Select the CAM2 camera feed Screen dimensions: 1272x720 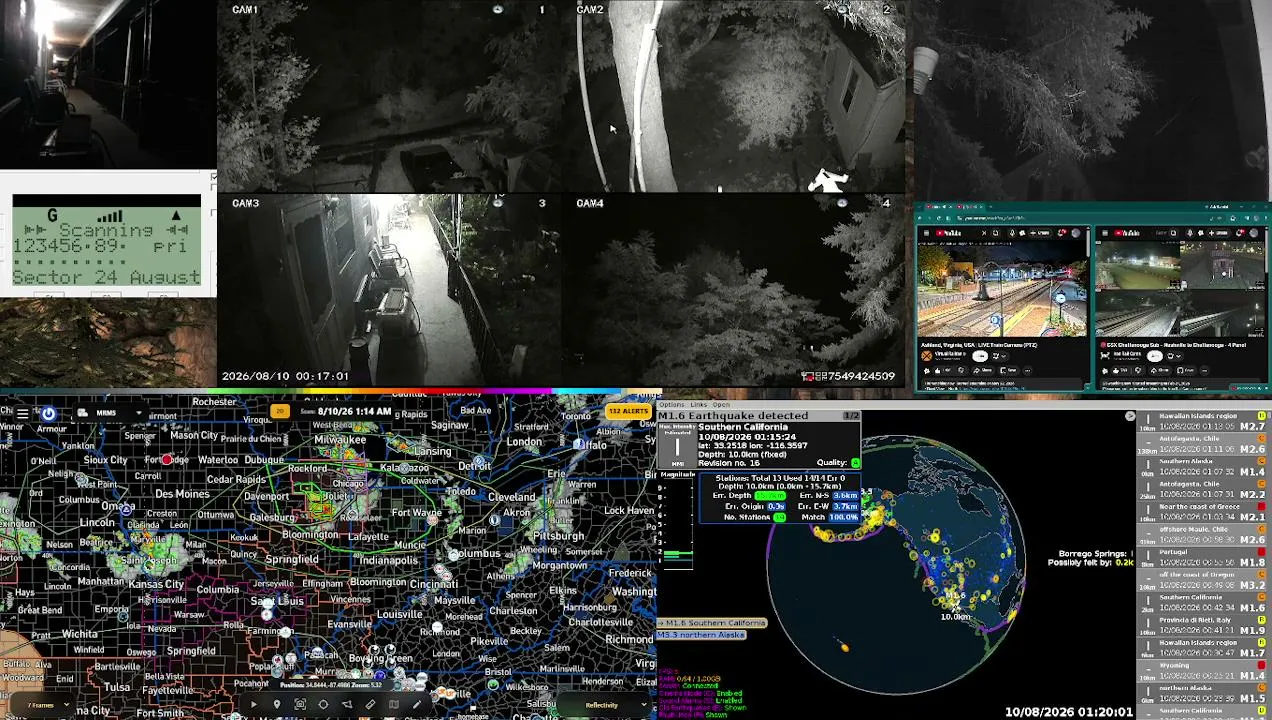734,96
